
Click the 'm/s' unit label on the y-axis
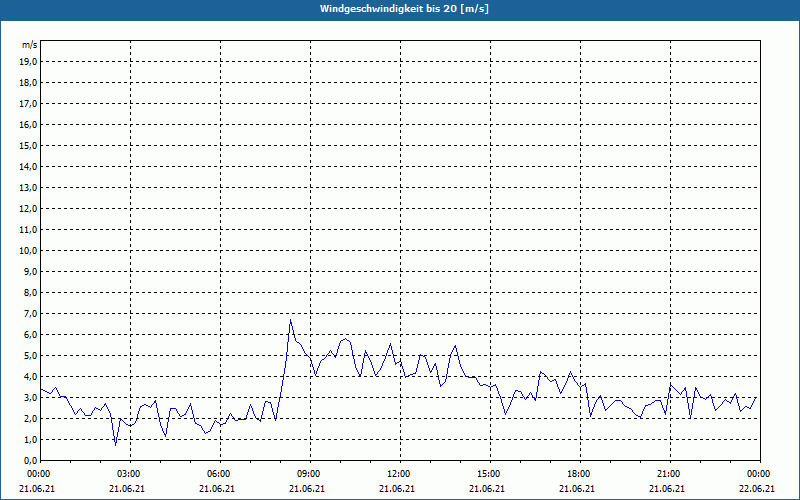(30, 45)
